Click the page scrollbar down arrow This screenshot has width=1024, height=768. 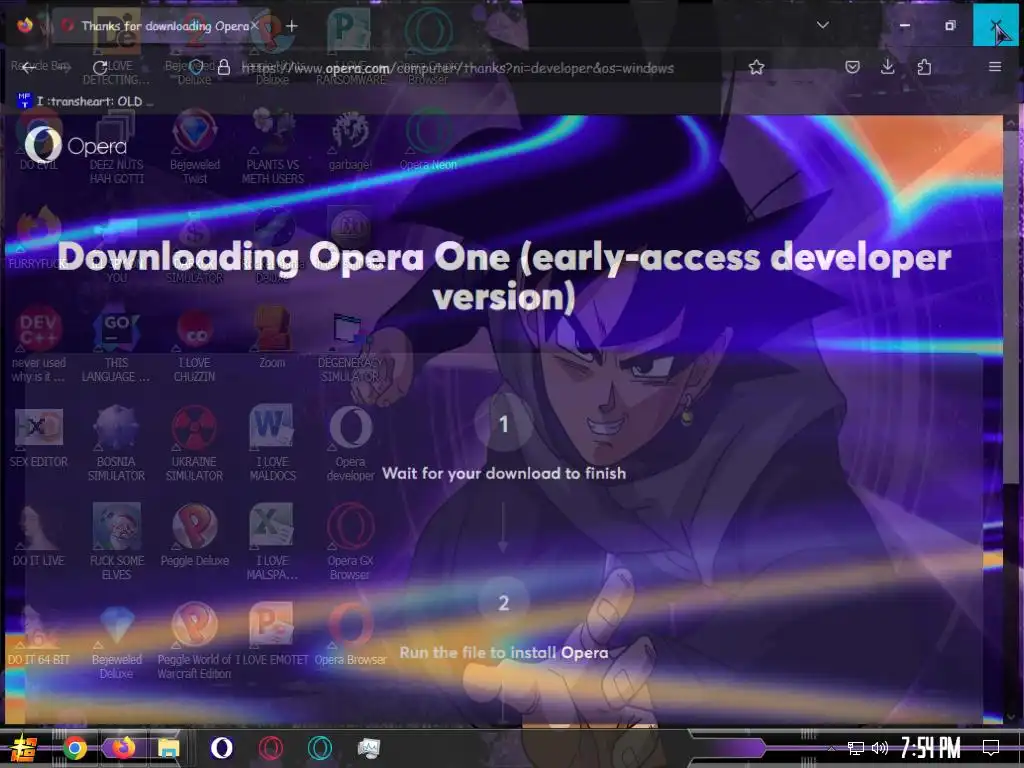coord(1012,716)
